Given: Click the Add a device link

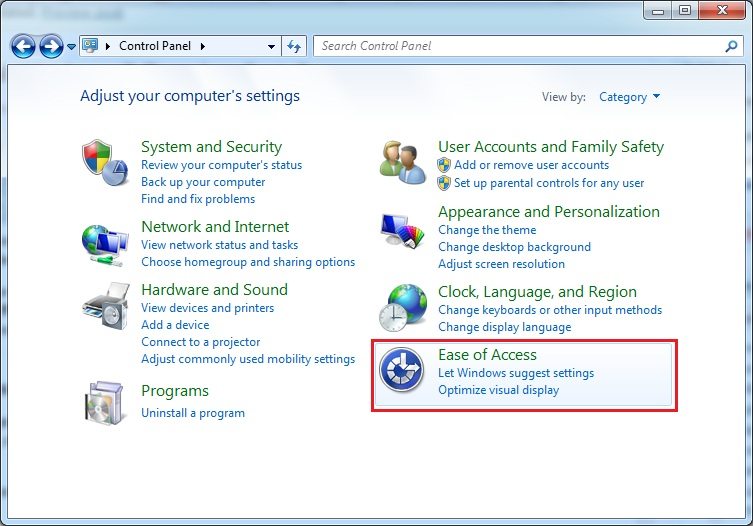Looking at the screenshot, I should click(175, 325).
